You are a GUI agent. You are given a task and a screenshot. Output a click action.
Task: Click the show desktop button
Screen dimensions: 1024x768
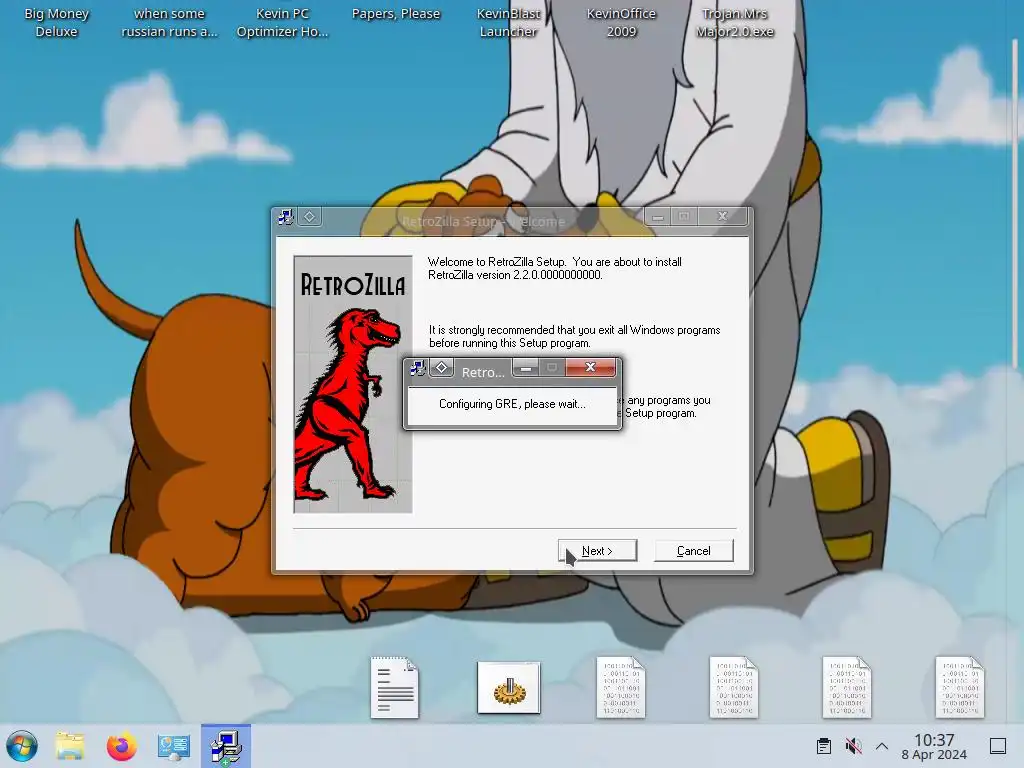(998, 746)
